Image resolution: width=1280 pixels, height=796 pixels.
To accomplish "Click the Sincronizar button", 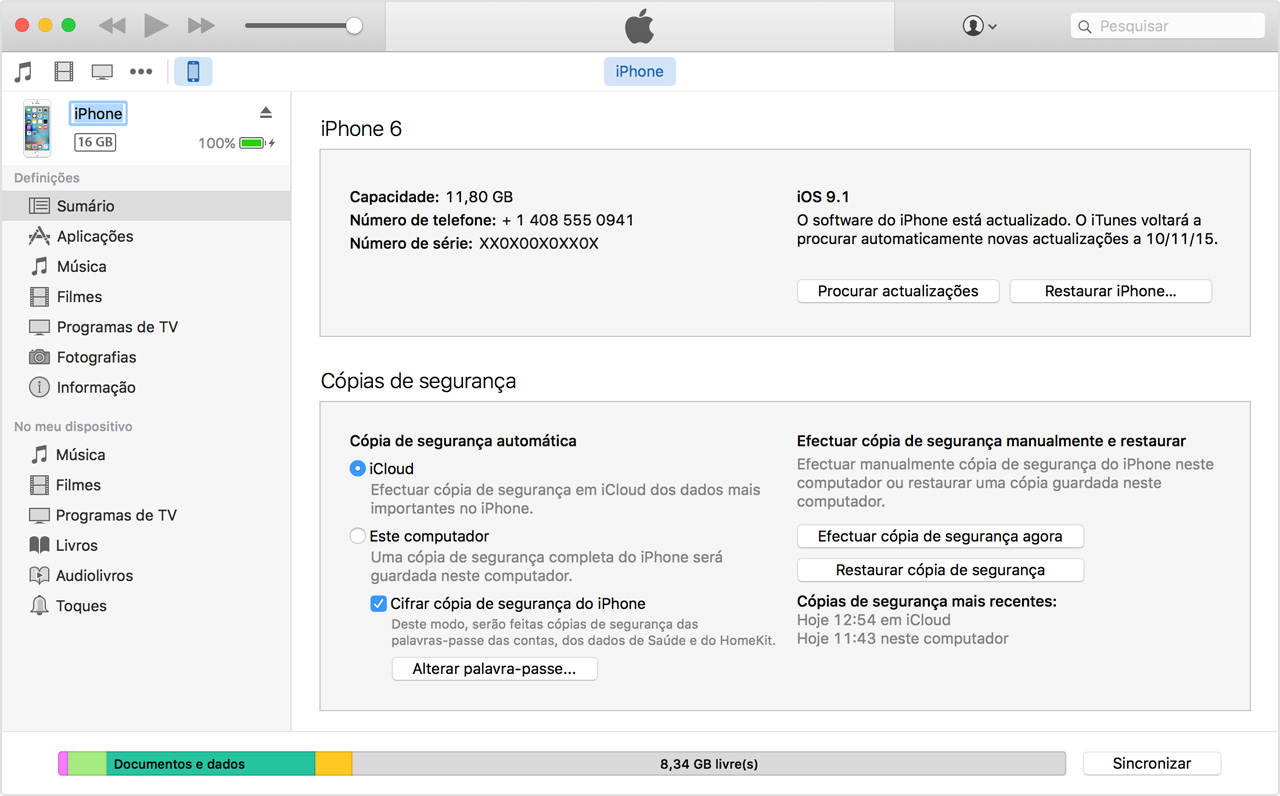I will 1151,763.
